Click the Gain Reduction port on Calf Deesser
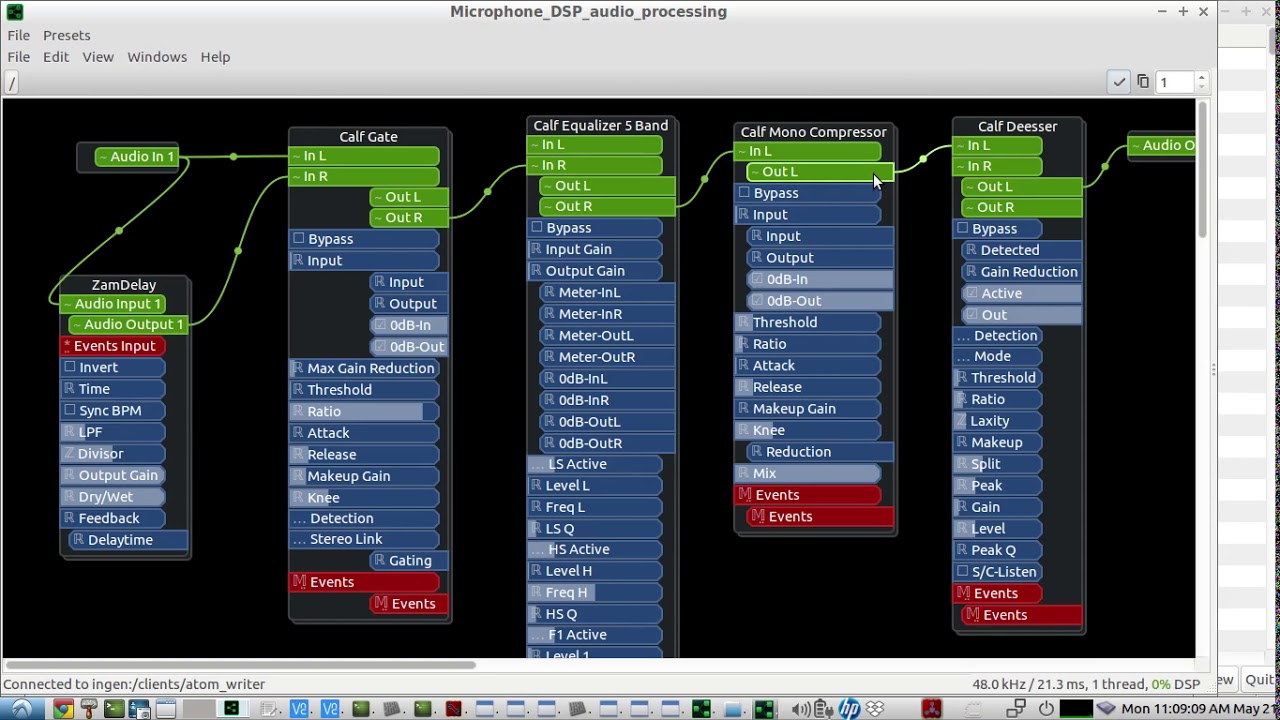Screen dimensions: 1280x720 (1022, 272)
